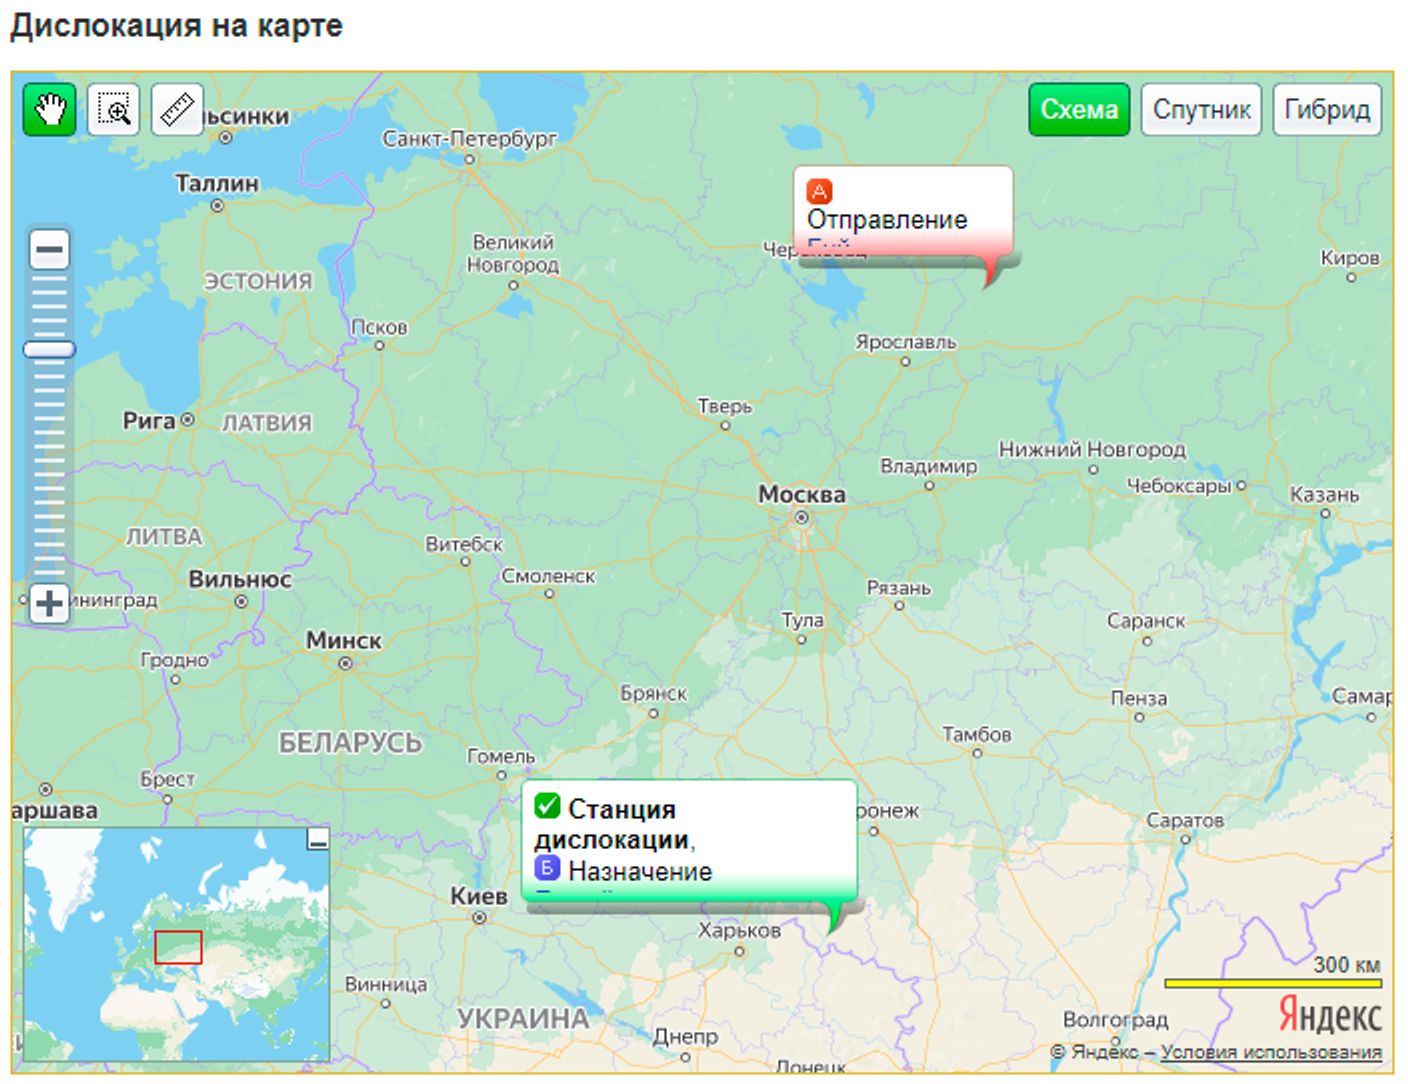Click the plus zoom in button
The image size is (1408, 1084).
click(49, 603)
